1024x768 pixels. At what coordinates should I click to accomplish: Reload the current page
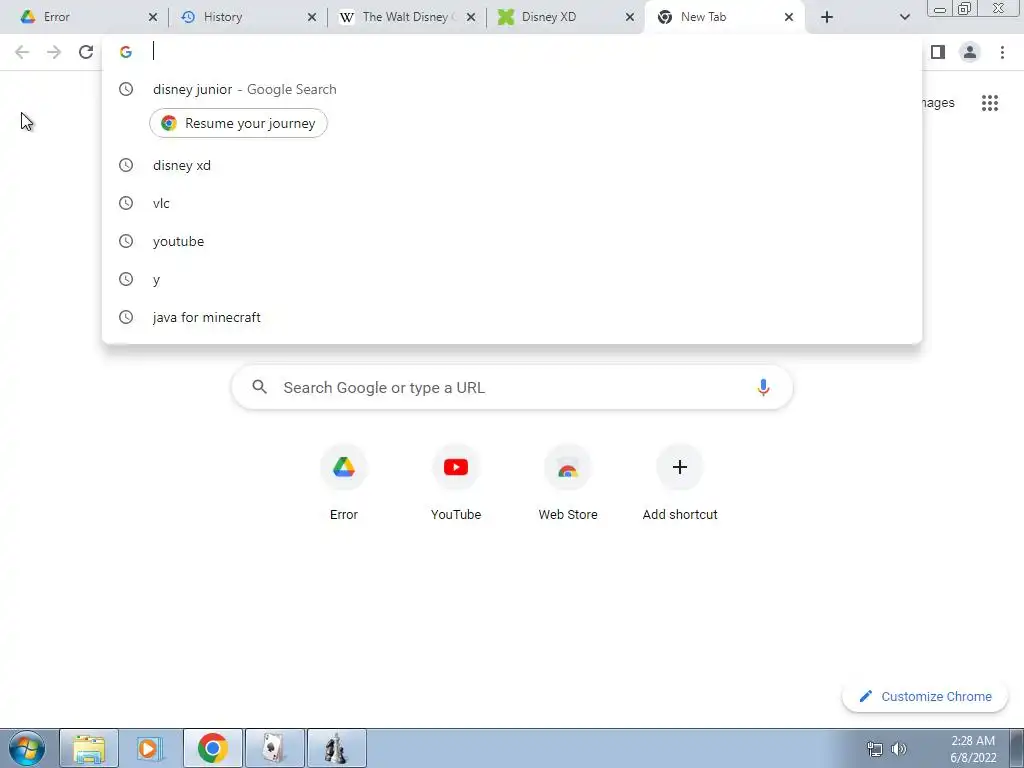(x=86, y=52)
